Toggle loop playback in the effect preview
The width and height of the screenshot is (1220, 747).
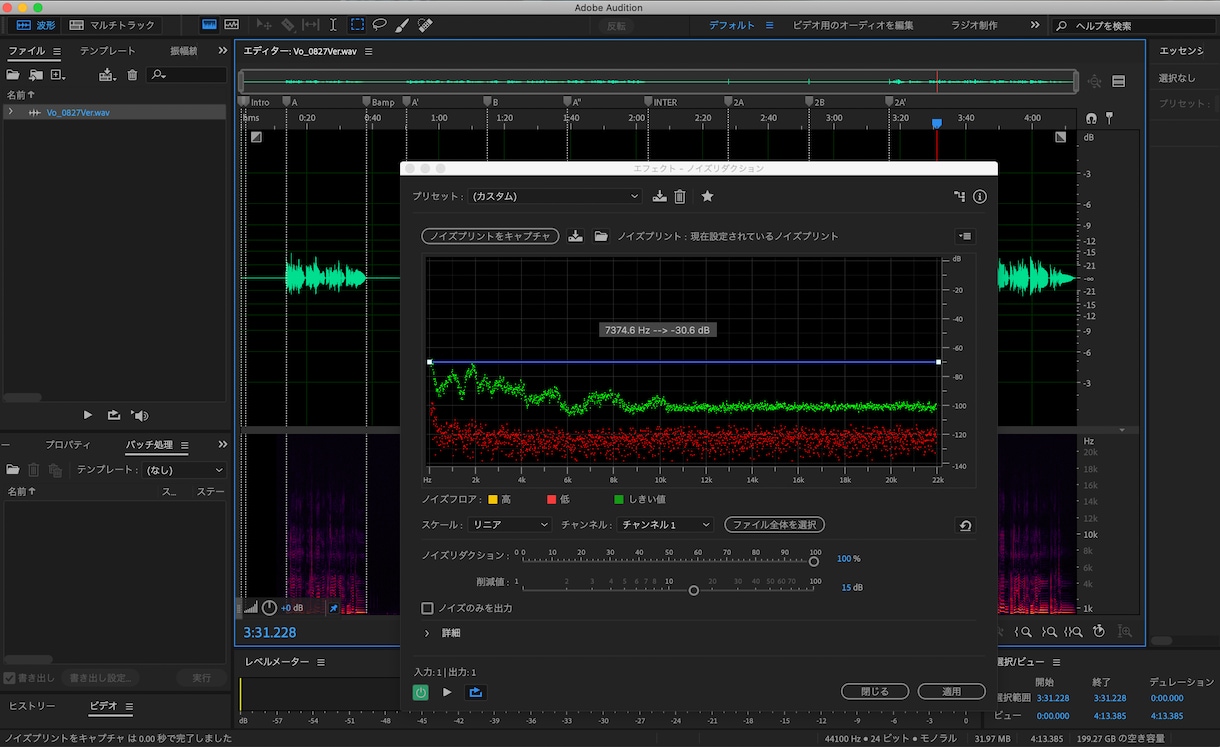click(476, 692)
